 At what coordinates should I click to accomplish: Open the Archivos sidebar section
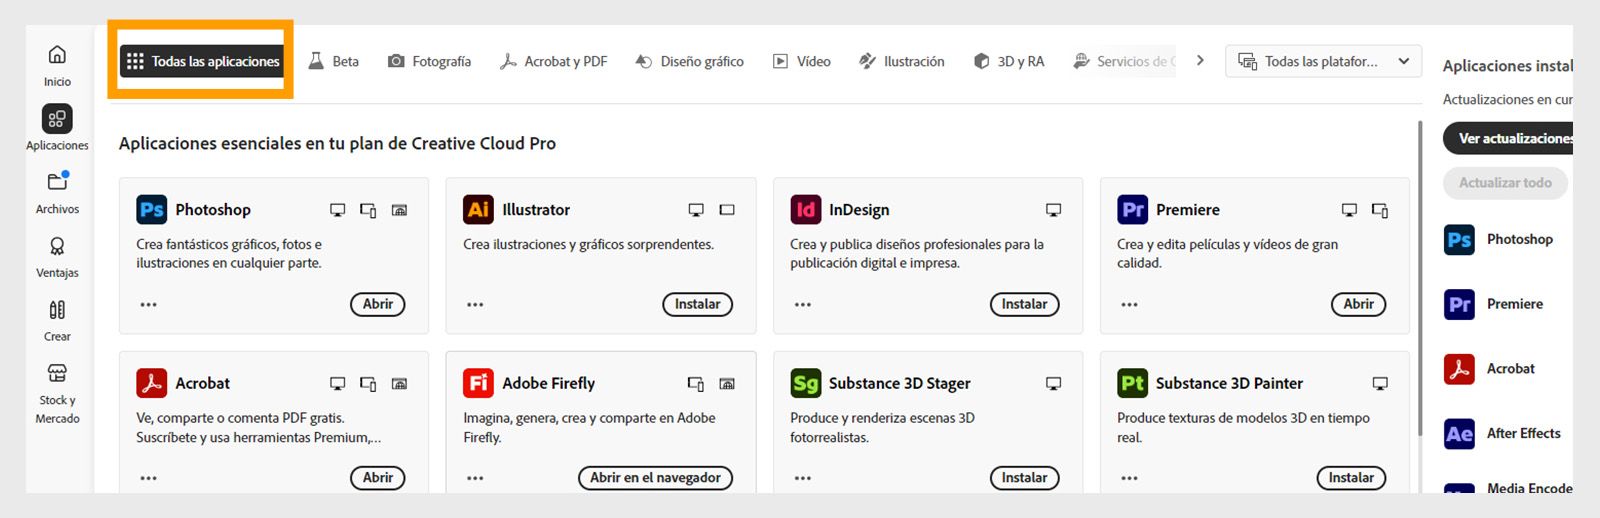[57, 192]
